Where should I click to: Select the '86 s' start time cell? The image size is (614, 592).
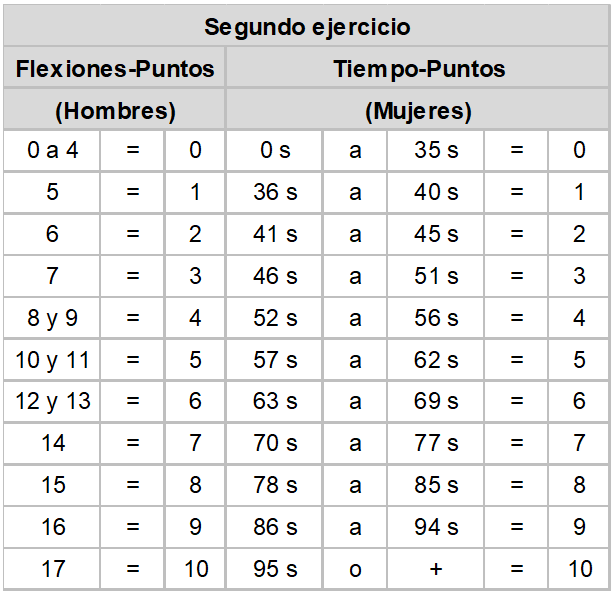point(274,527)
